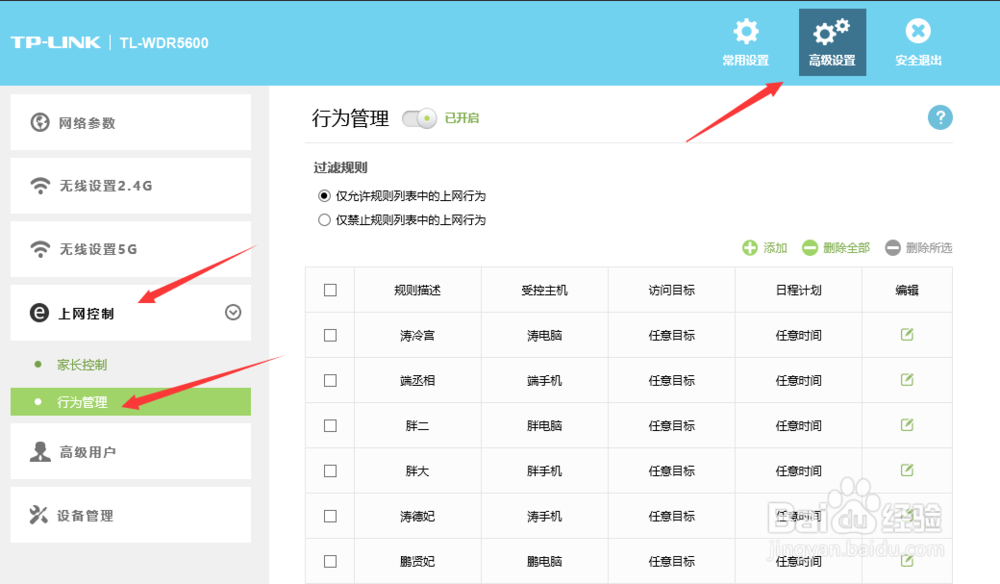Check the 涛冷宫 row checkbox
Screen dimensions: 1000x584
[x=330, y=335]
